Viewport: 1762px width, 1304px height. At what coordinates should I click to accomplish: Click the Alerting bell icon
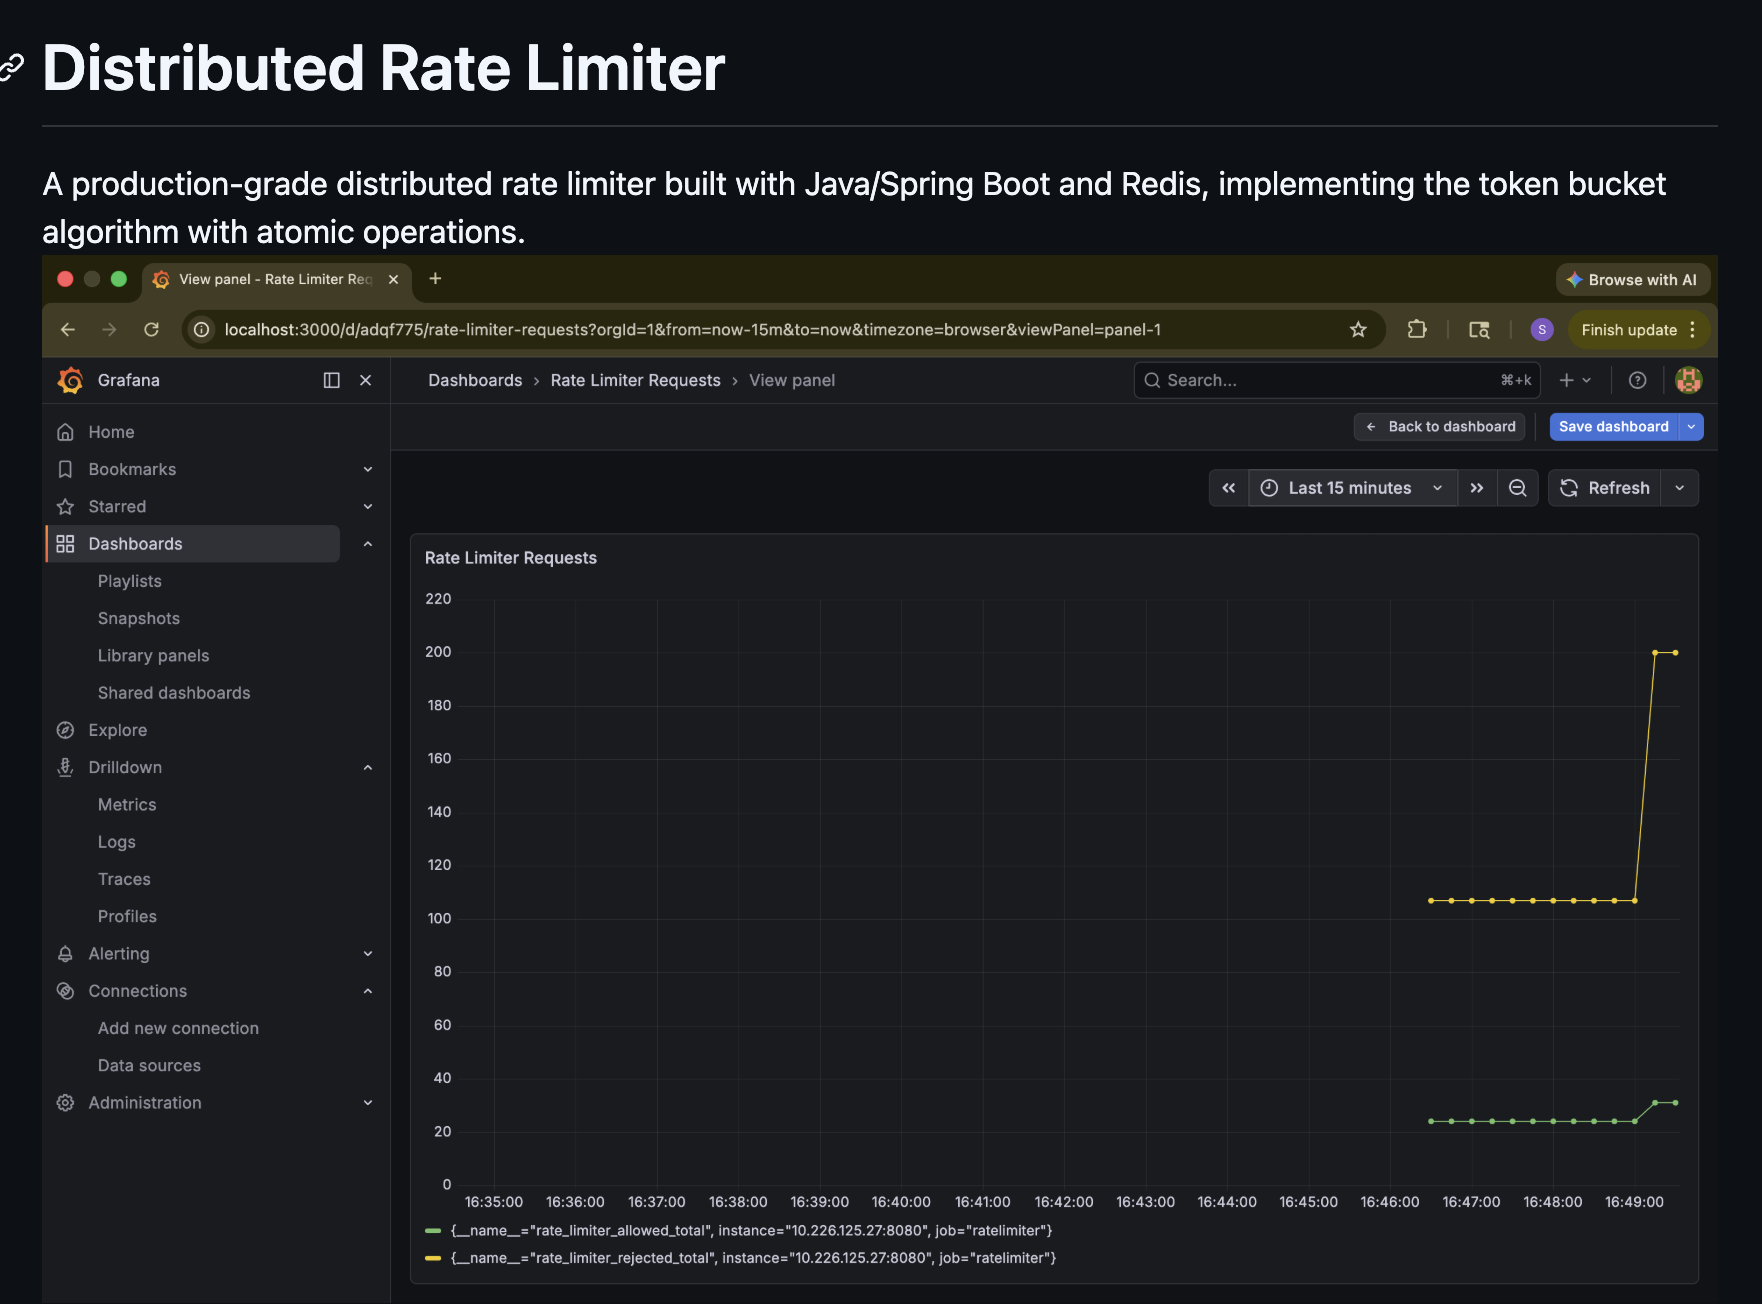[x=64, y=953]
